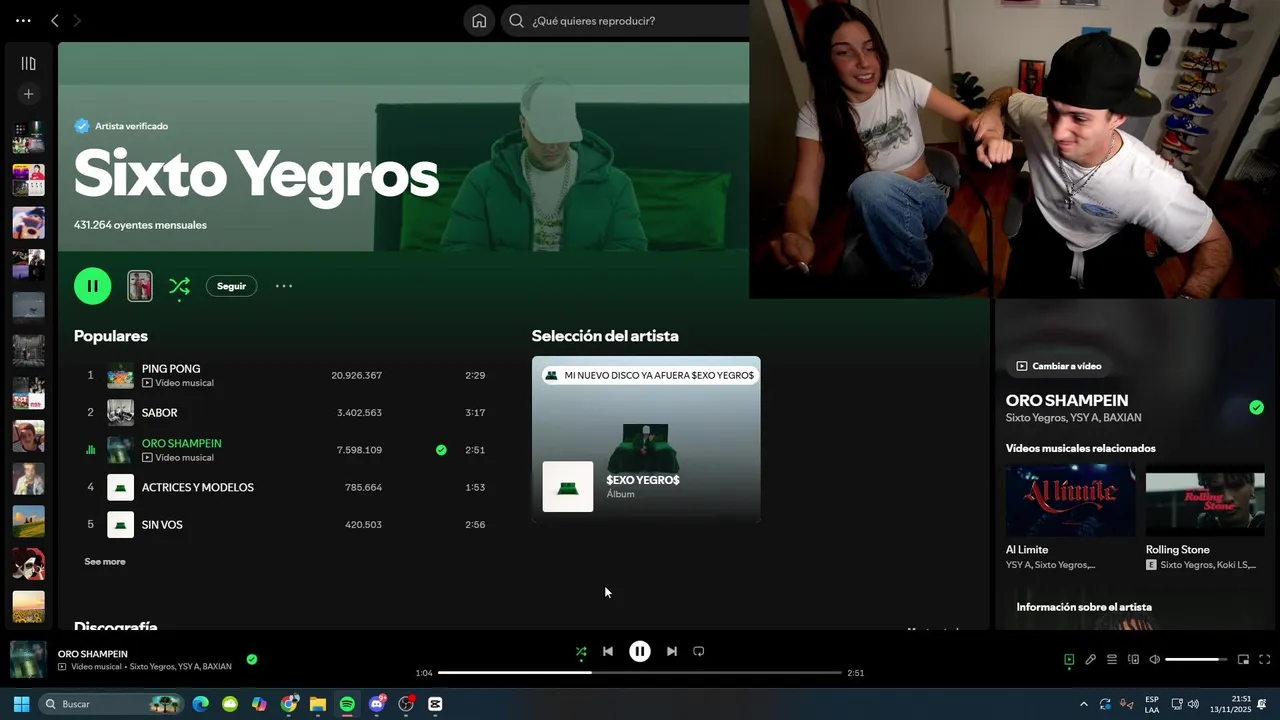This screenshot has width=1280, height=720.
Task: Toggle saved check beside bottom ORO SHAMPEIN title
Action: pyautogui.click(x=252, y=659)
